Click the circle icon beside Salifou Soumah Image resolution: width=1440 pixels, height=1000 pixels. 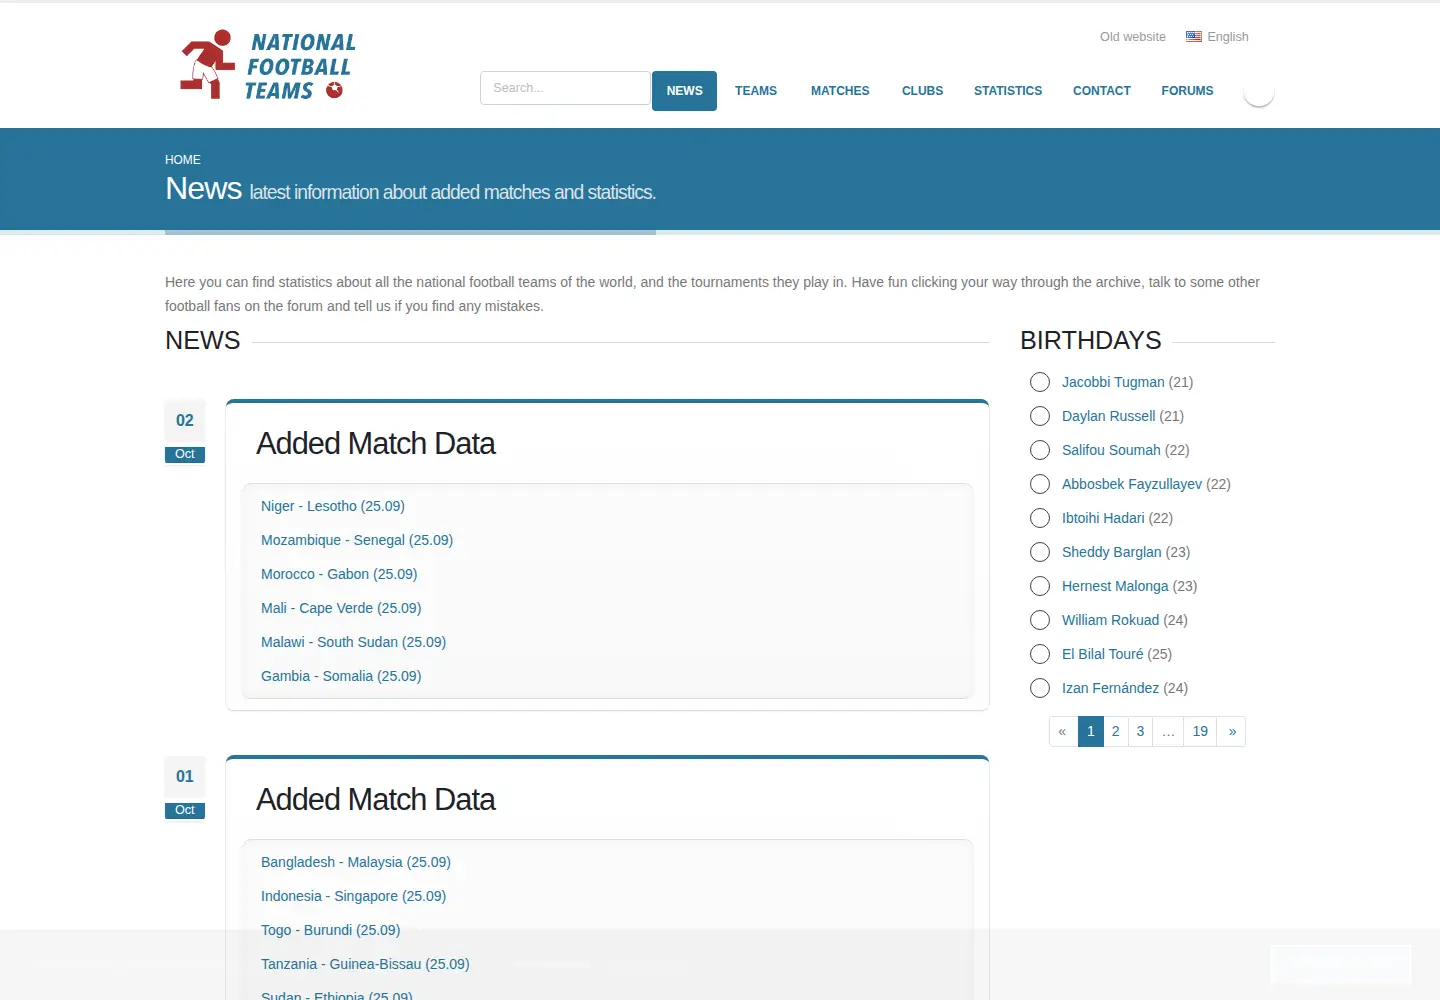tap(1040, 450)
